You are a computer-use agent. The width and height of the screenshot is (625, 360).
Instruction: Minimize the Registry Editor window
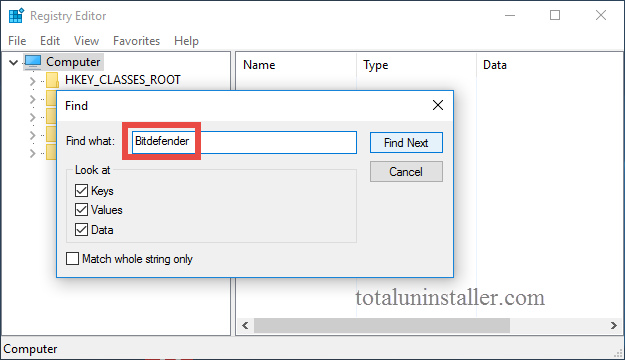(510, 16)
